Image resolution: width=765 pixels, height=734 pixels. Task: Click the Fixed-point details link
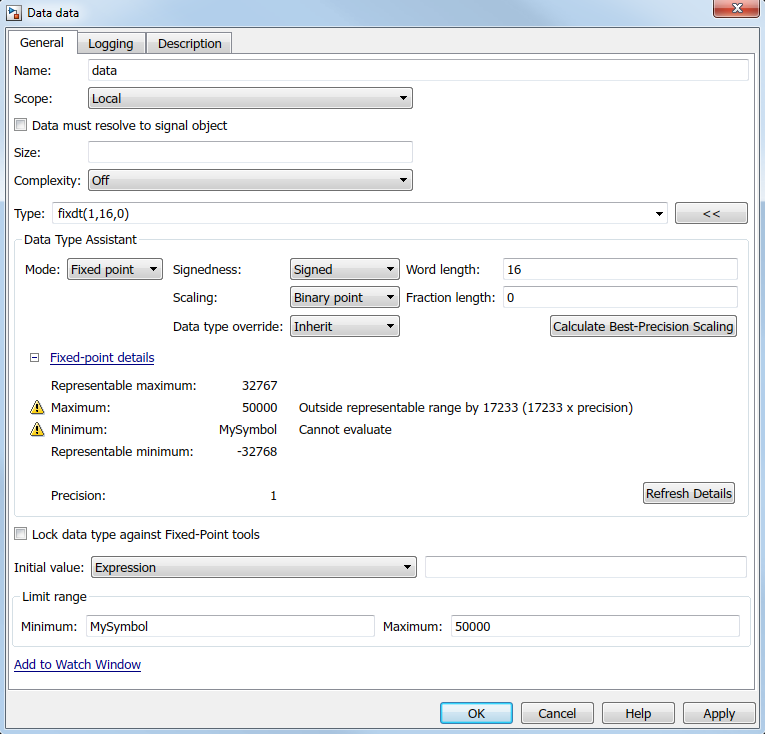click(102, 358)
